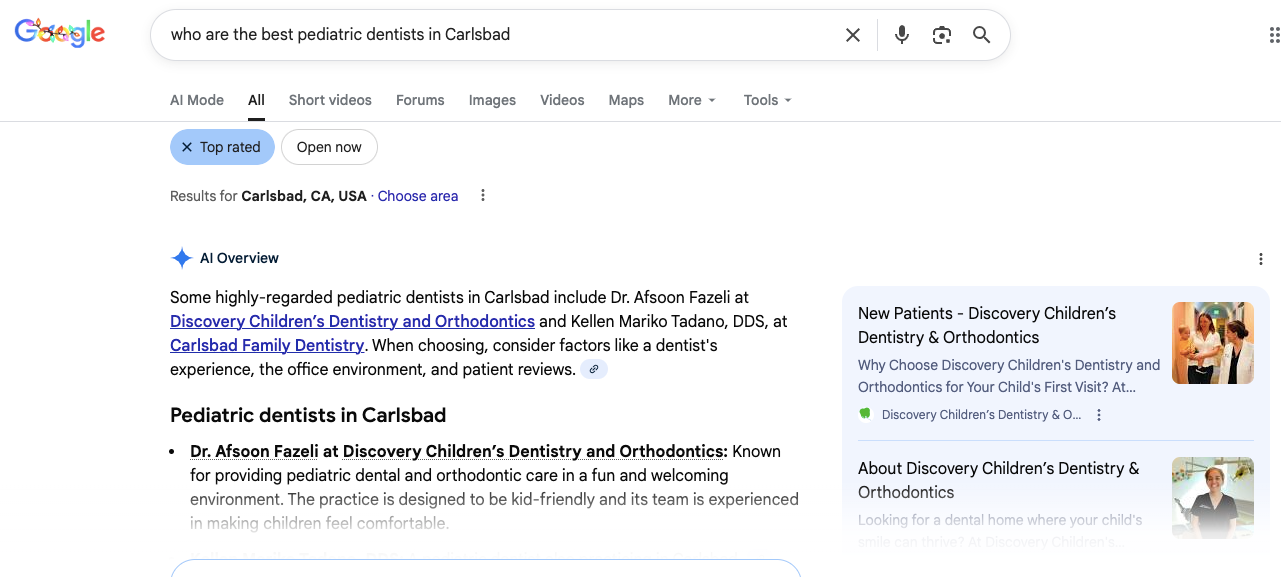This screenshot has width=1281, height=577.
Task: Select the Maps search tab
Action: (x=626, y=100)
